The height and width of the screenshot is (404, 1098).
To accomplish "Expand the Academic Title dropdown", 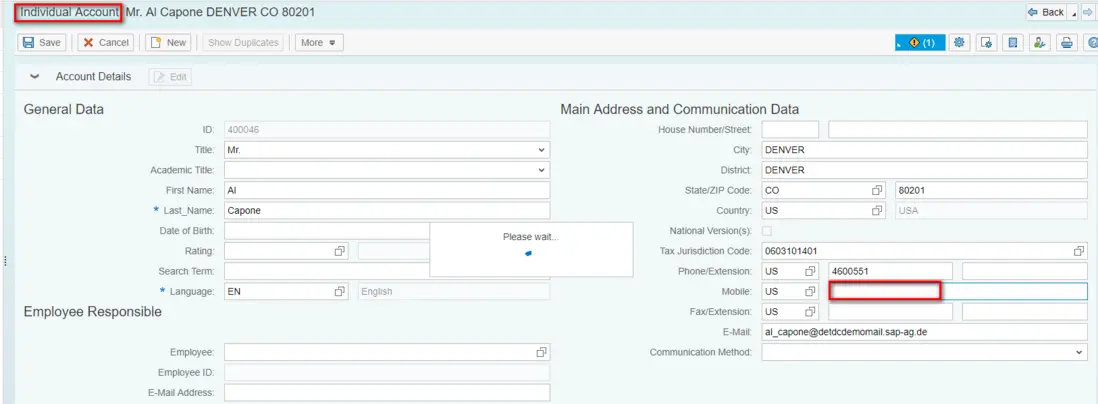I will point(541,170).
